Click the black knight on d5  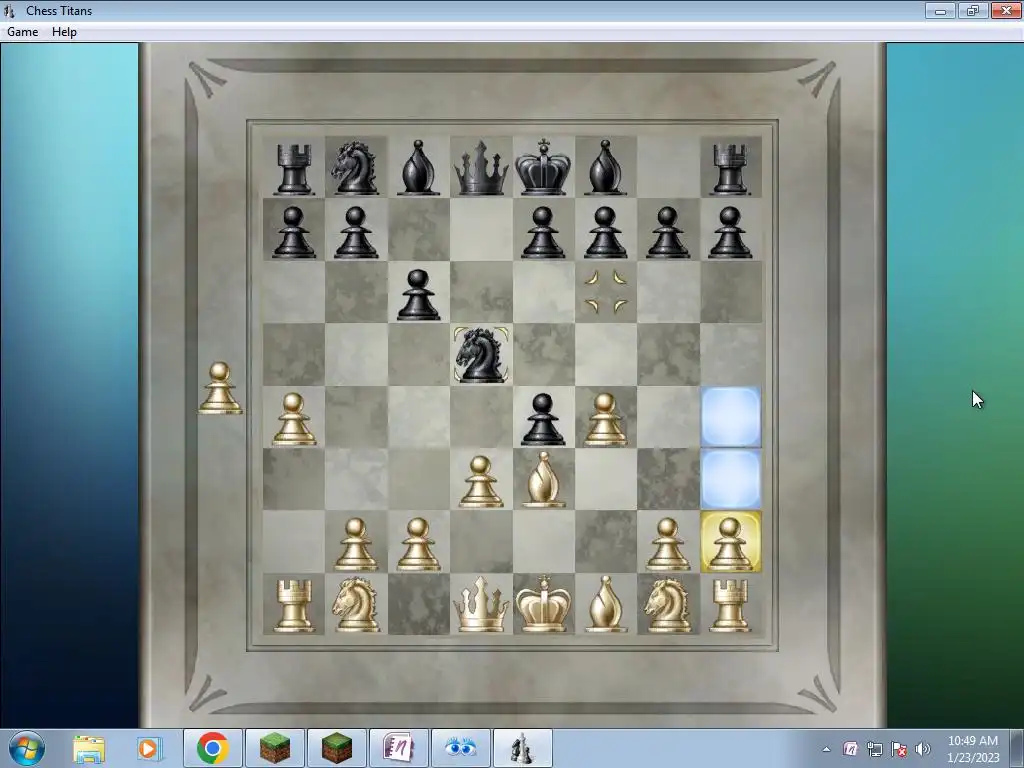[481, 355]
